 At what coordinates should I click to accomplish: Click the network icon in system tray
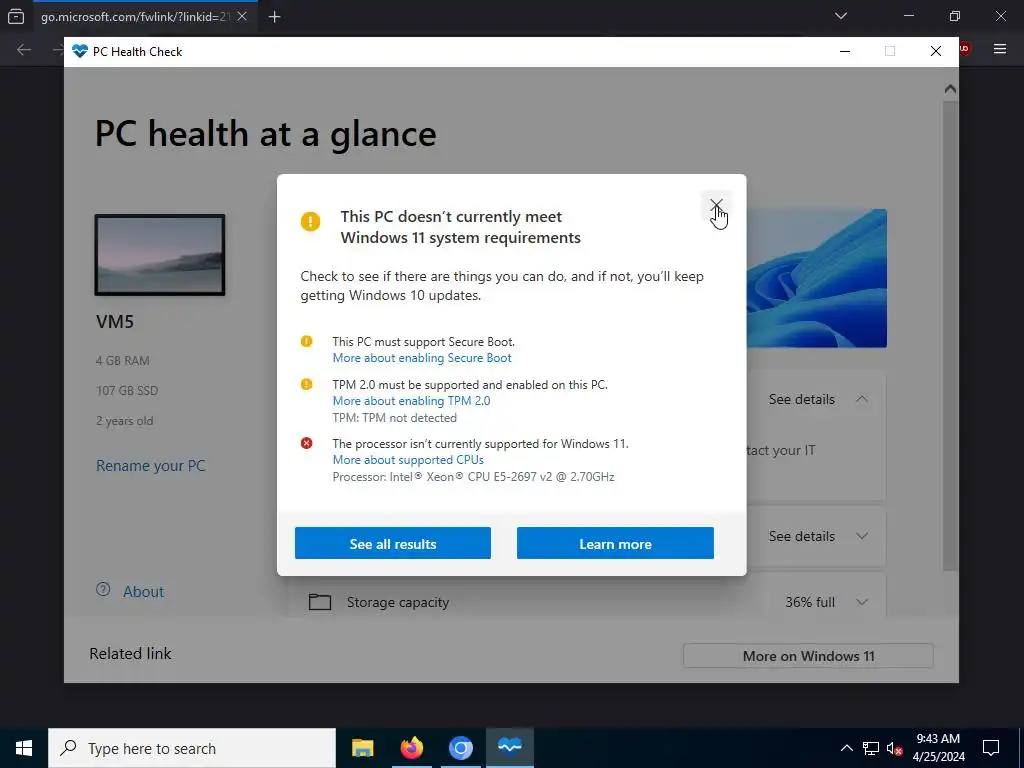coord(871,748)
